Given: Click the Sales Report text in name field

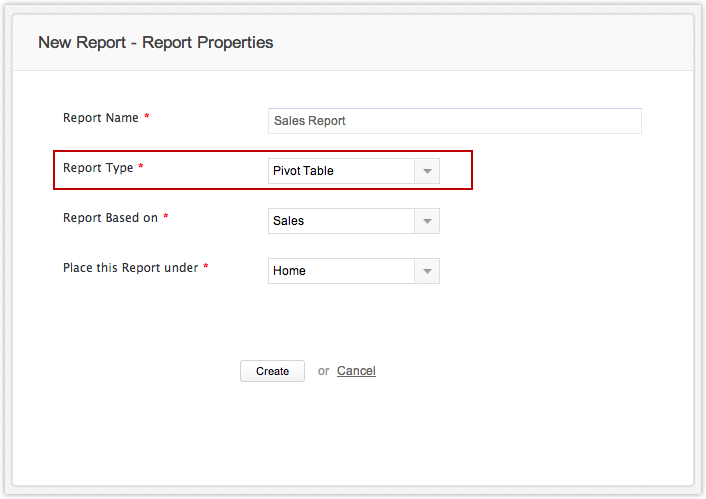Looking at the screenshot, I should (x=309, y=121).
